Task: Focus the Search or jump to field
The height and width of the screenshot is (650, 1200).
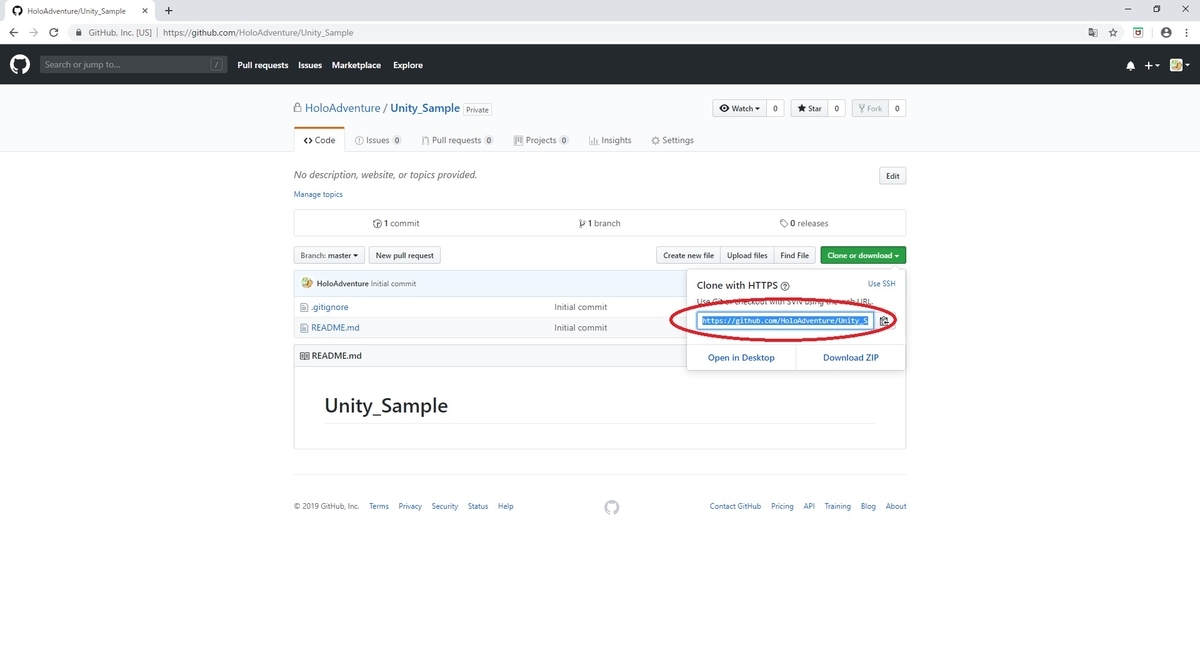Action: (133, 65)
